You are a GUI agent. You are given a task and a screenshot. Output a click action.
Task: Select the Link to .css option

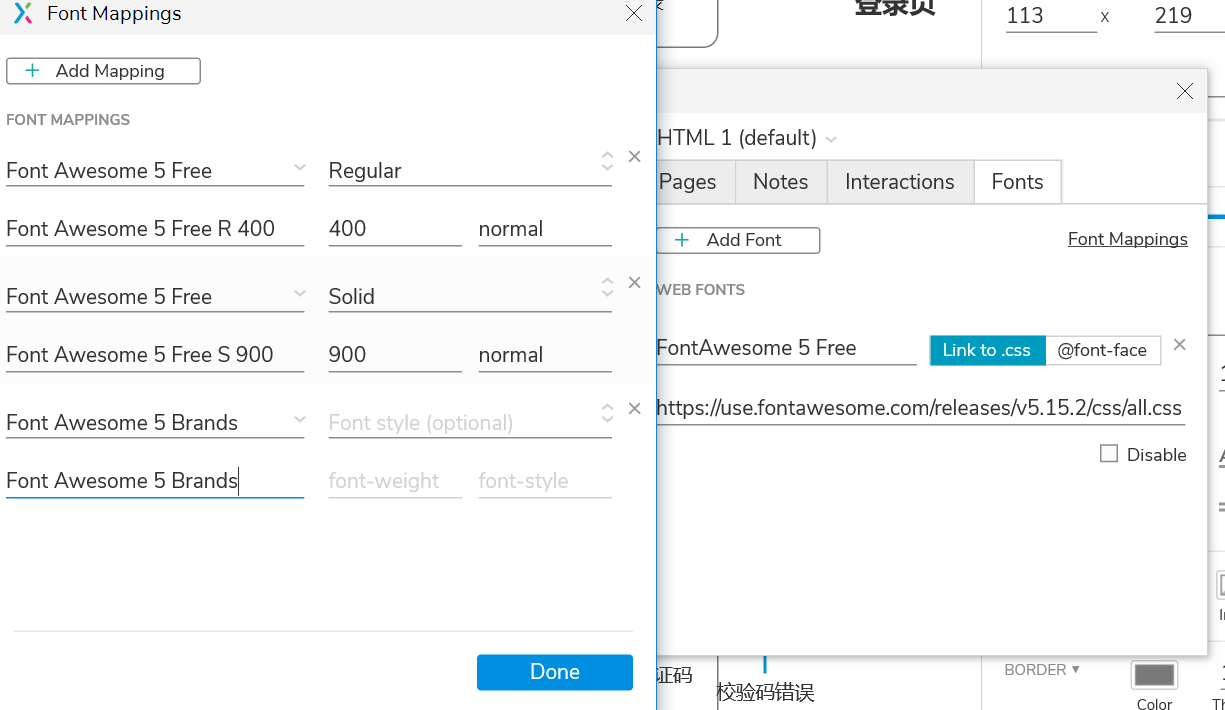(986, 350)
